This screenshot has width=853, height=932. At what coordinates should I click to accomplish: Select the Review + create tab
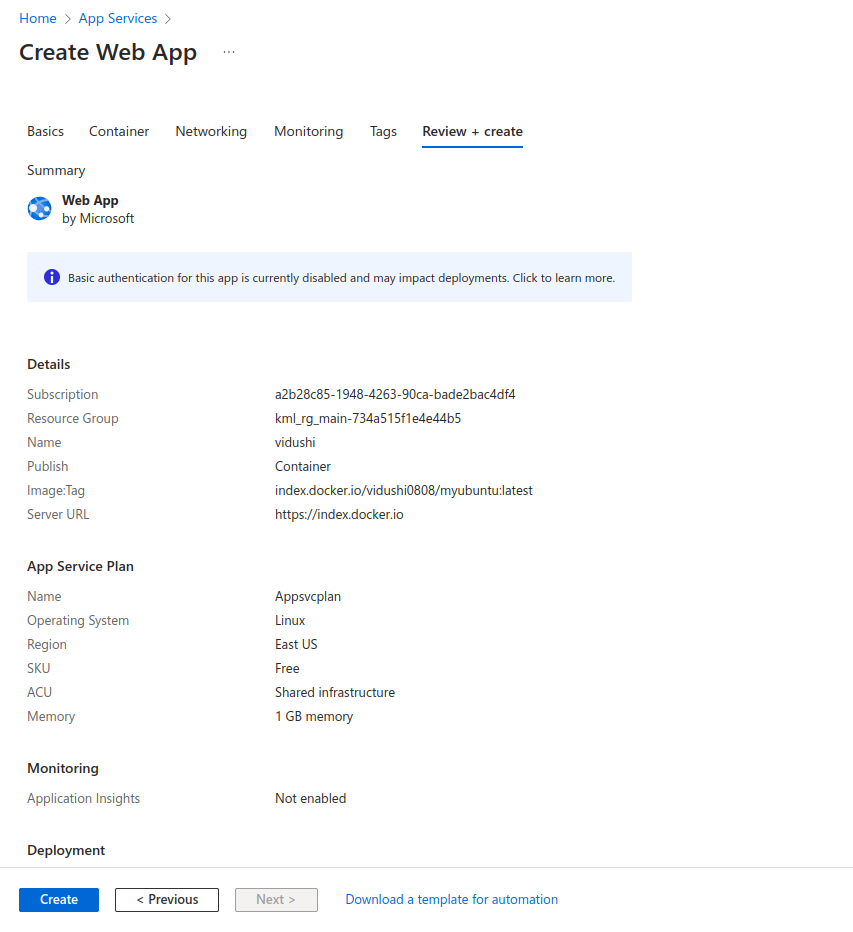[472, 131]
